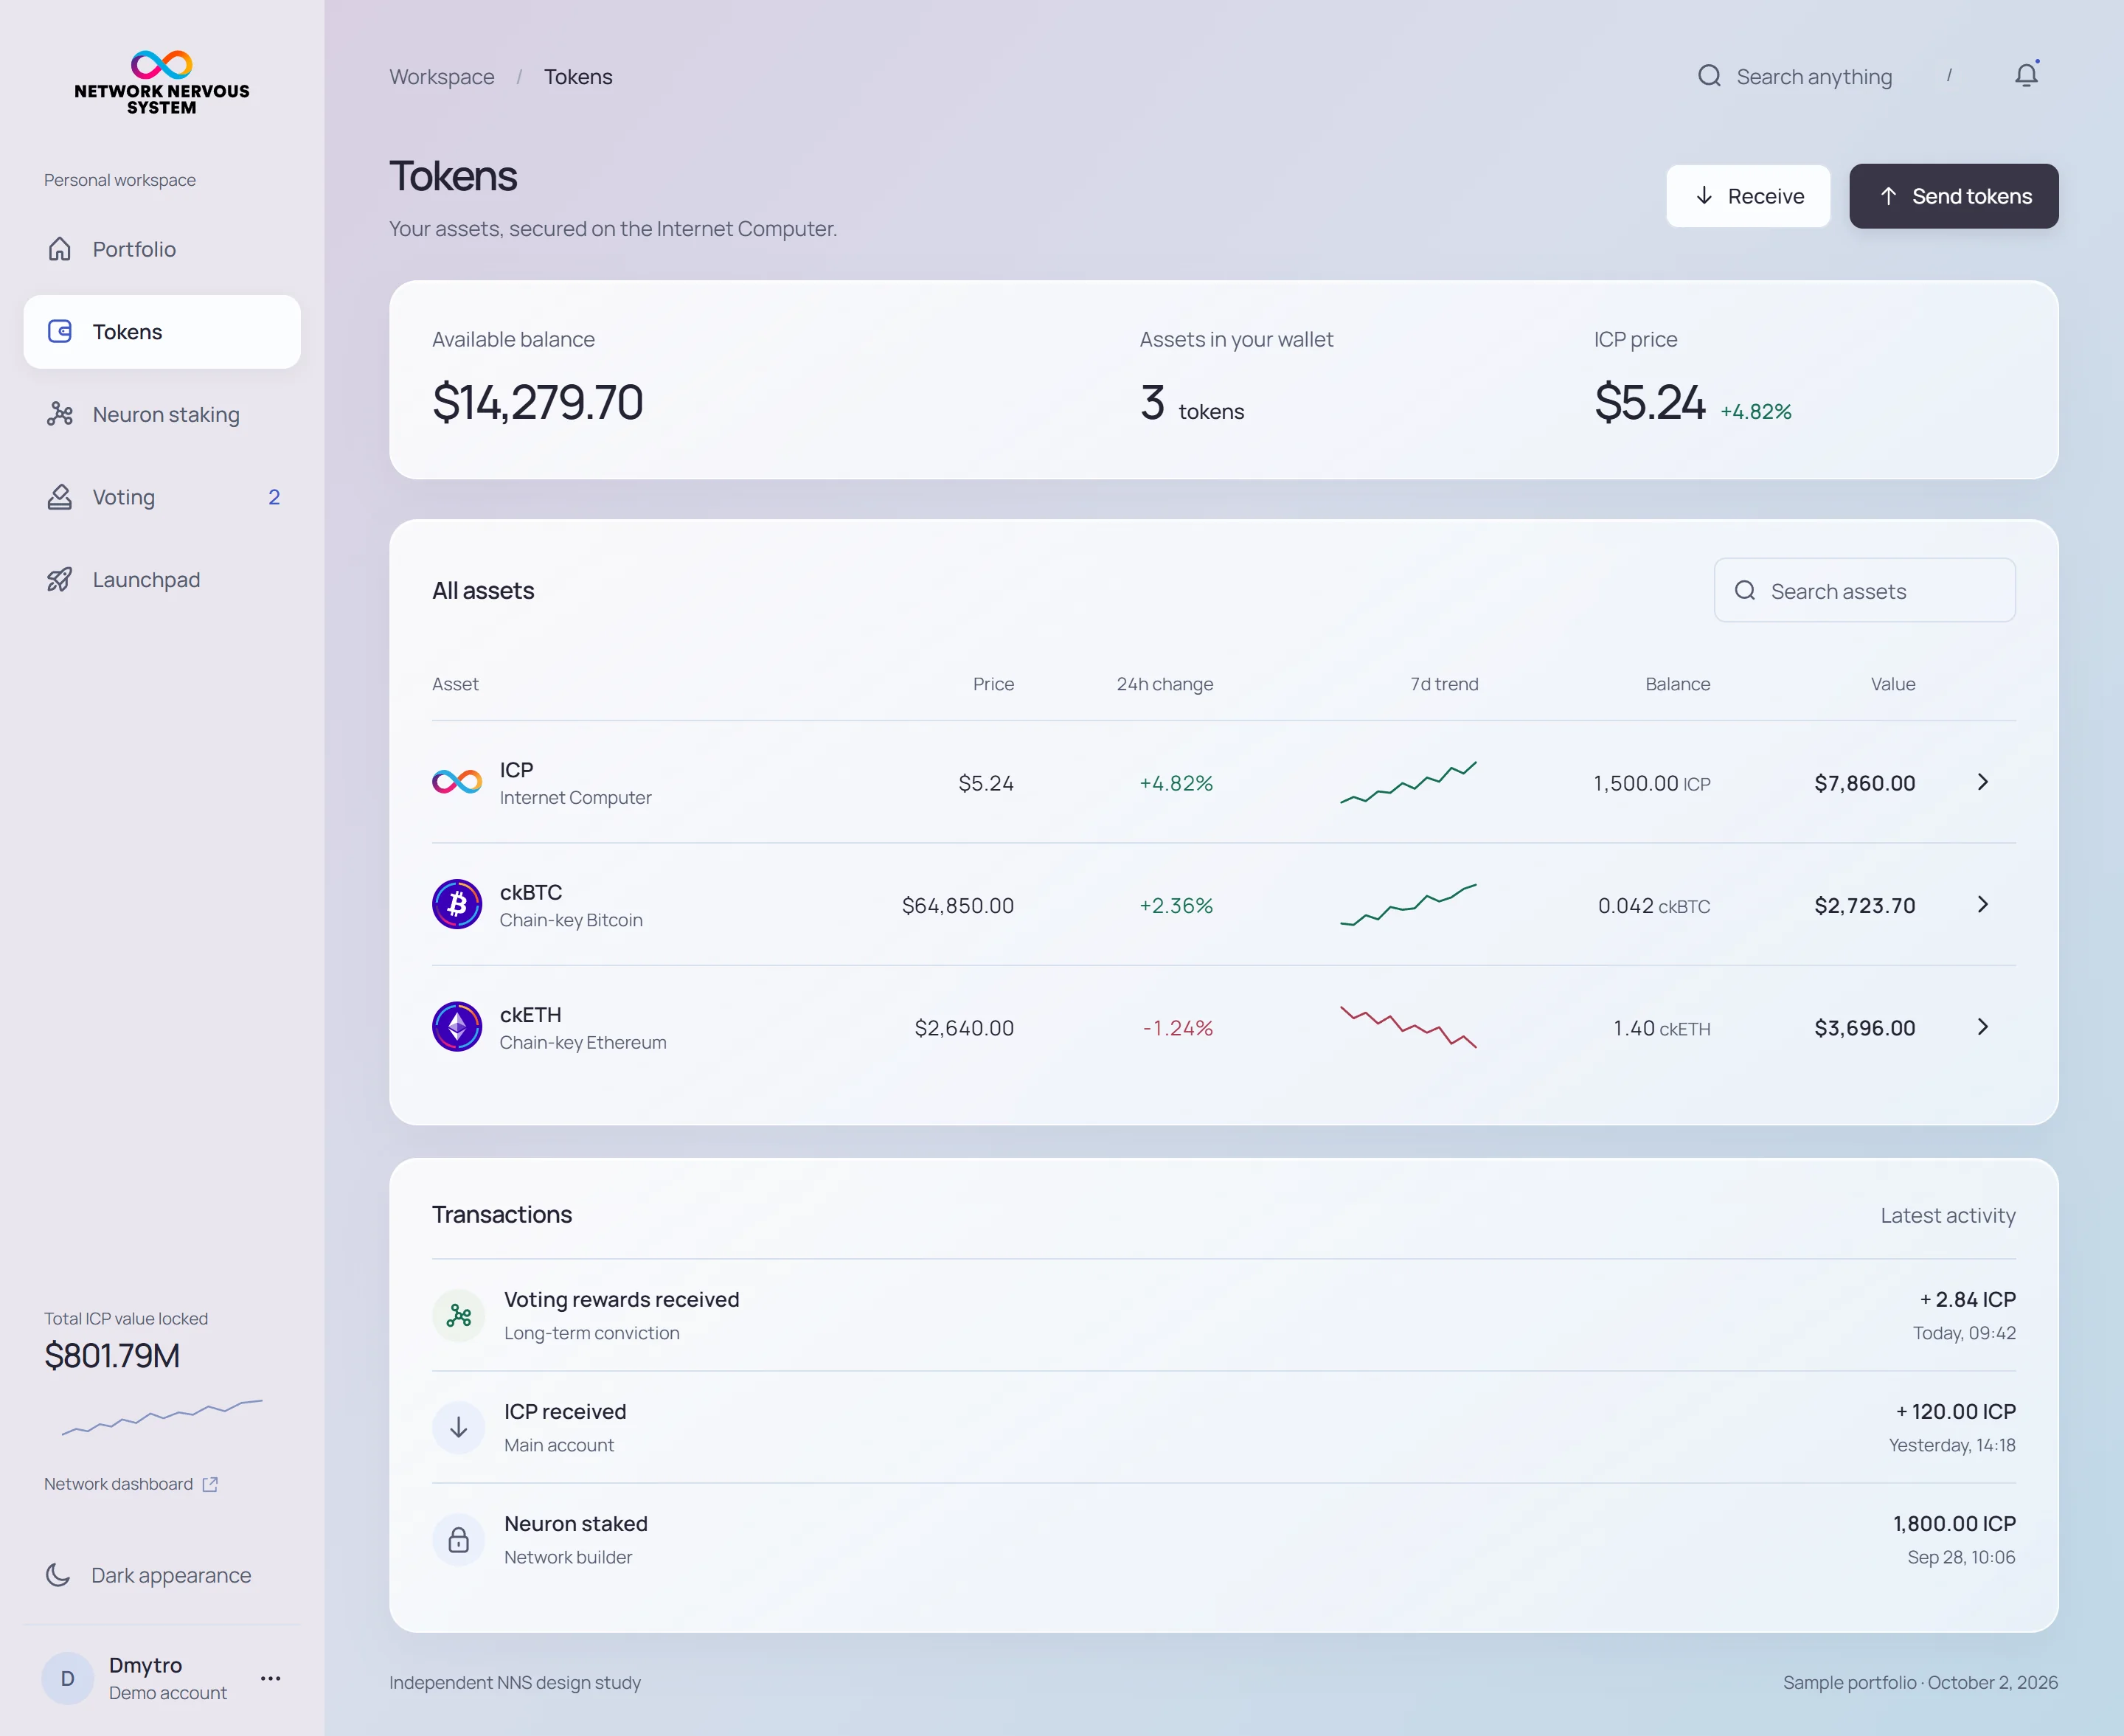The height and width of the screenshot is (1736, 2124).
Task: Select the Tokens sidebar item
Action: tap(162, 332)
